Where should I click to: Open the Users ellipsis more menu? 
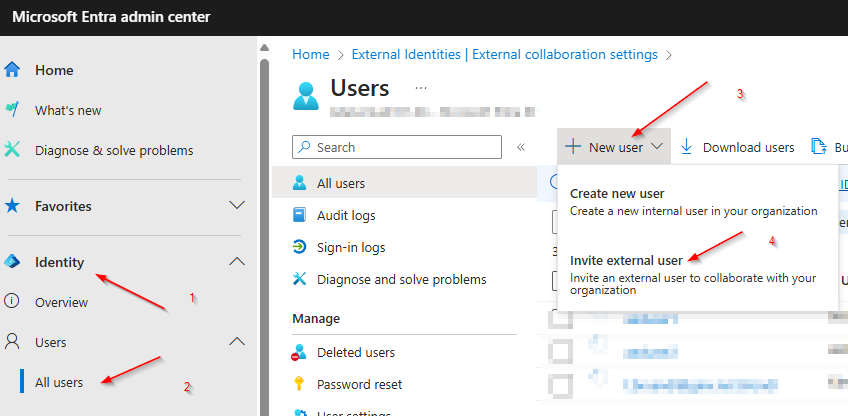coord(421,88)
